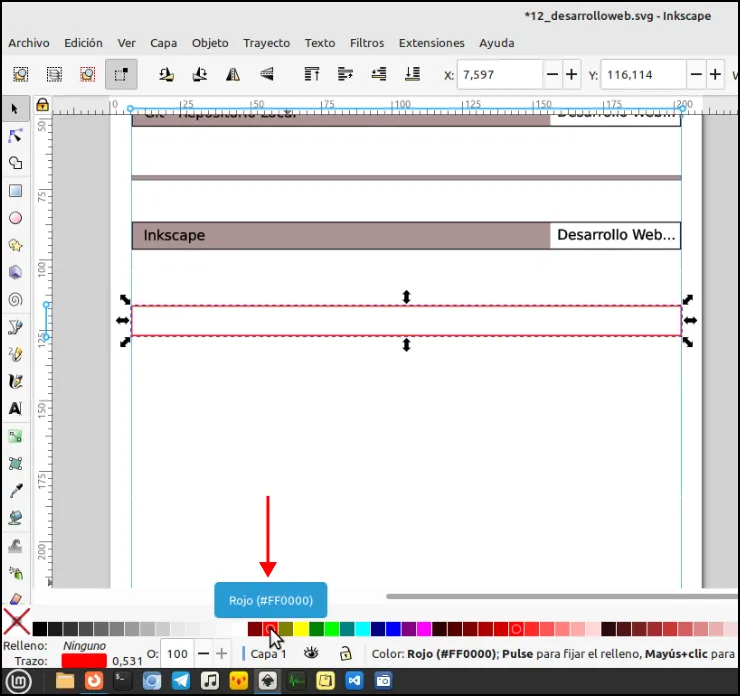
Task: Select the Spiral tool
Action: pyautogui.click(x=15, y=300)
